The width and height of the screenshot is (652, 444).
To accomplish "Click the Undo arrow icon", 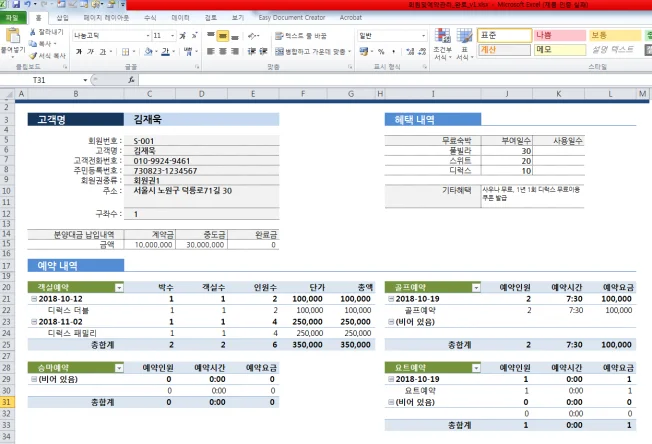I will point(27,4).
